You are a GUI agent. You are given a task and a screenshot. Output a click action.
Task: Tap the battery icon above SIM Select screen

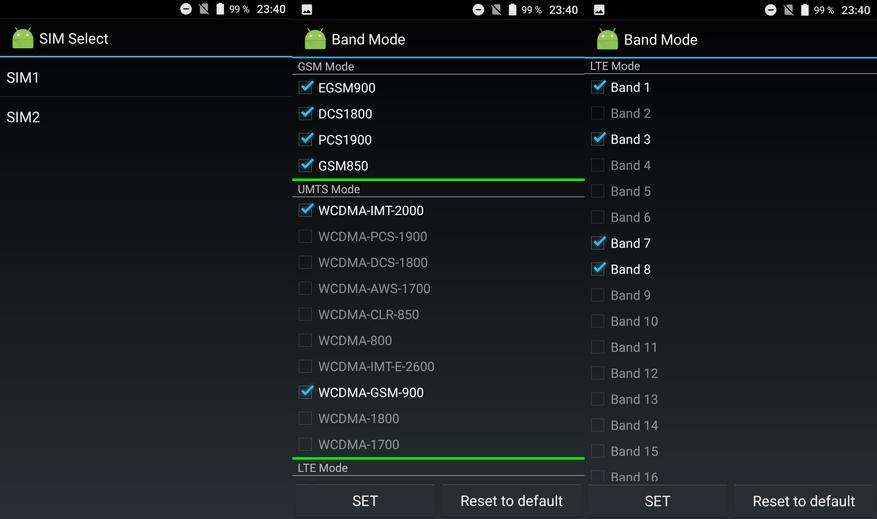pyautogui.click(x=219, y=9)
